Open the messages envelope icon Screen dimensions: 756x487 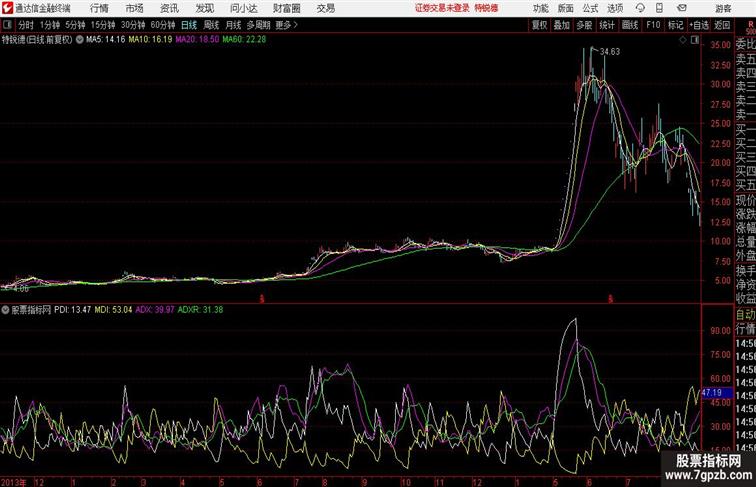click(681, 8)
